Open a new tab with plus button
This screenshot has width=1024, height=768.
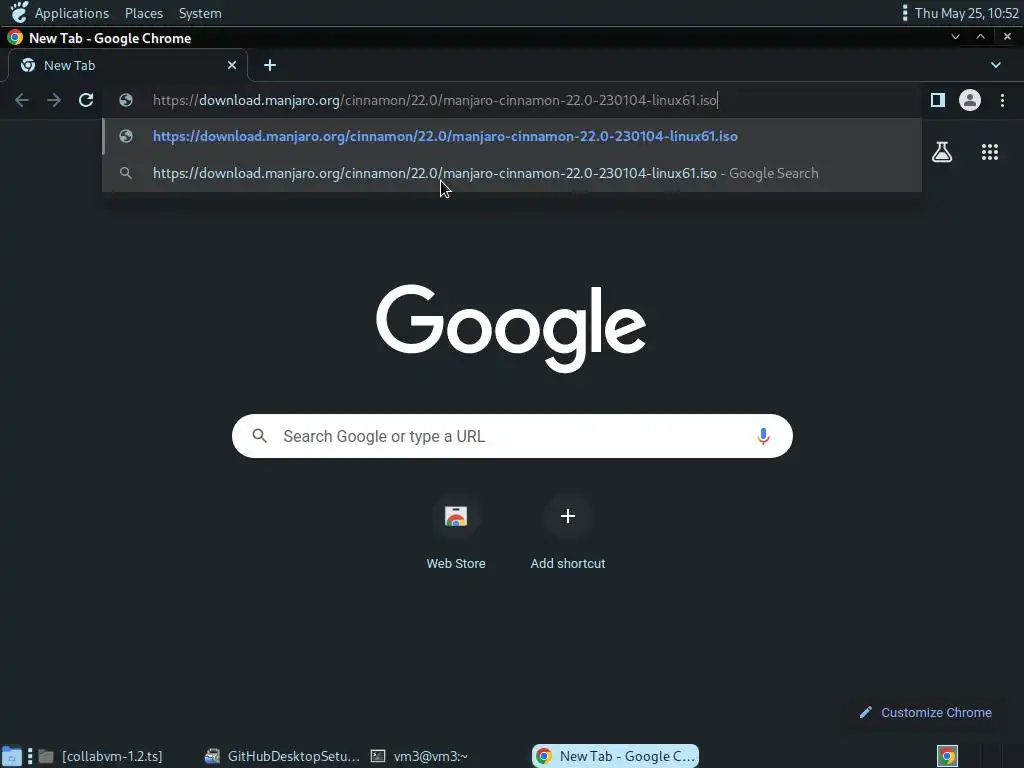point(270,65)
